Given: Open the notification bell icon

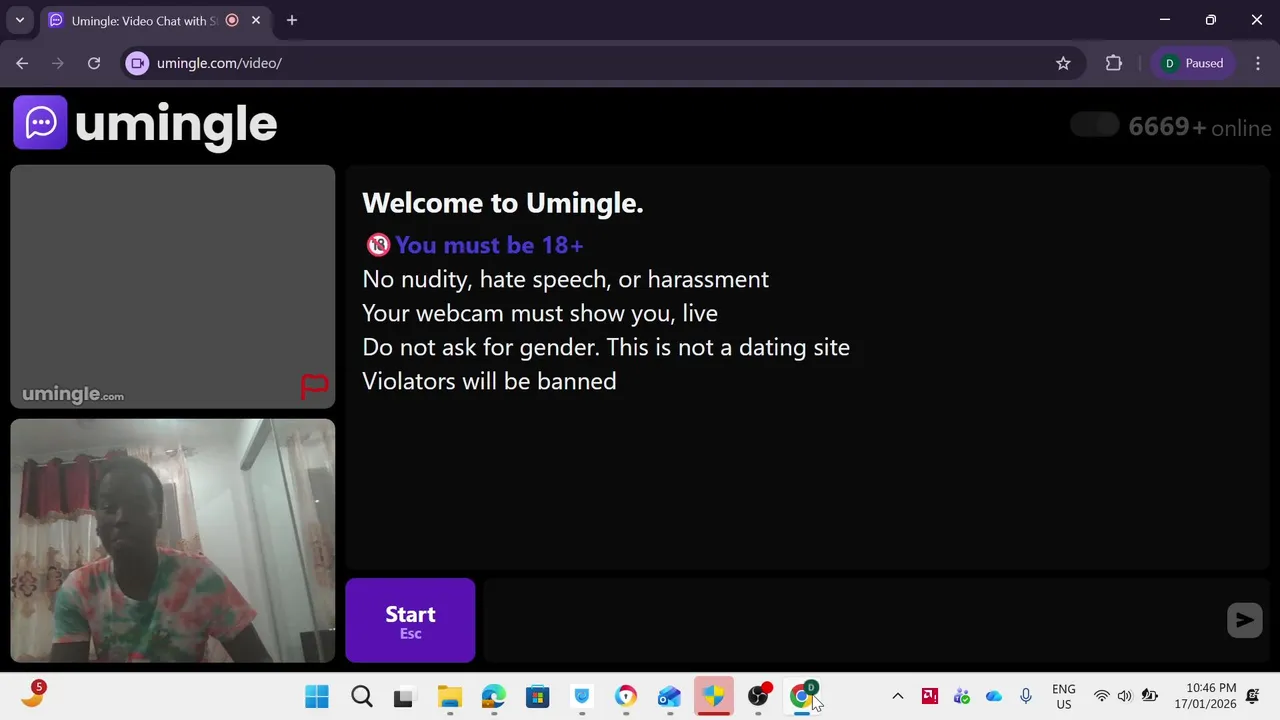Looking at the screenshot, I should [1253, 697].
